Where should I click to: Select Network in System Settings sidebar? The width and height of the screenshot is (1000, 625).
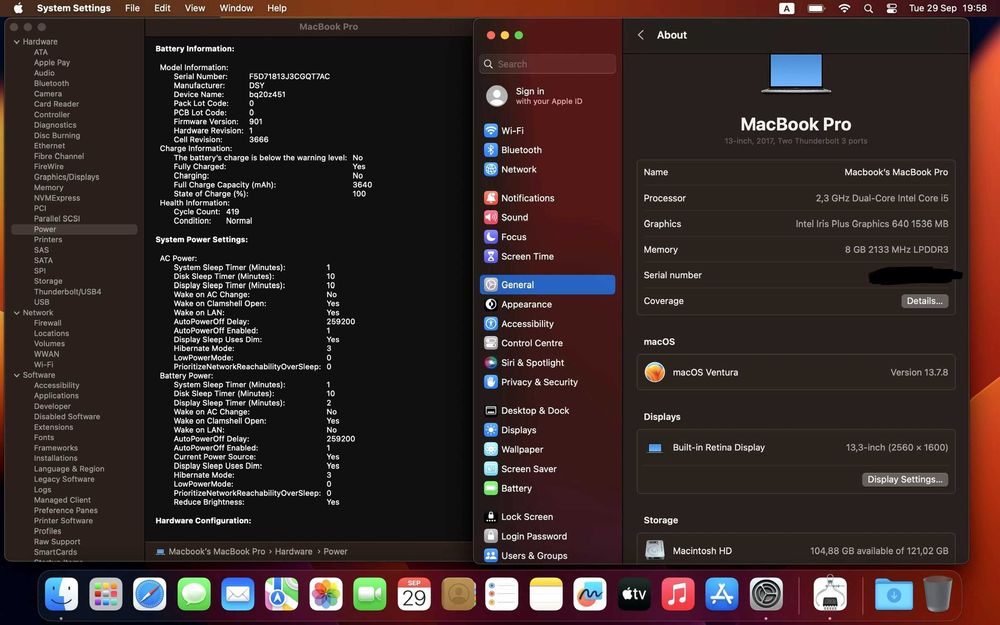[547, 170]
